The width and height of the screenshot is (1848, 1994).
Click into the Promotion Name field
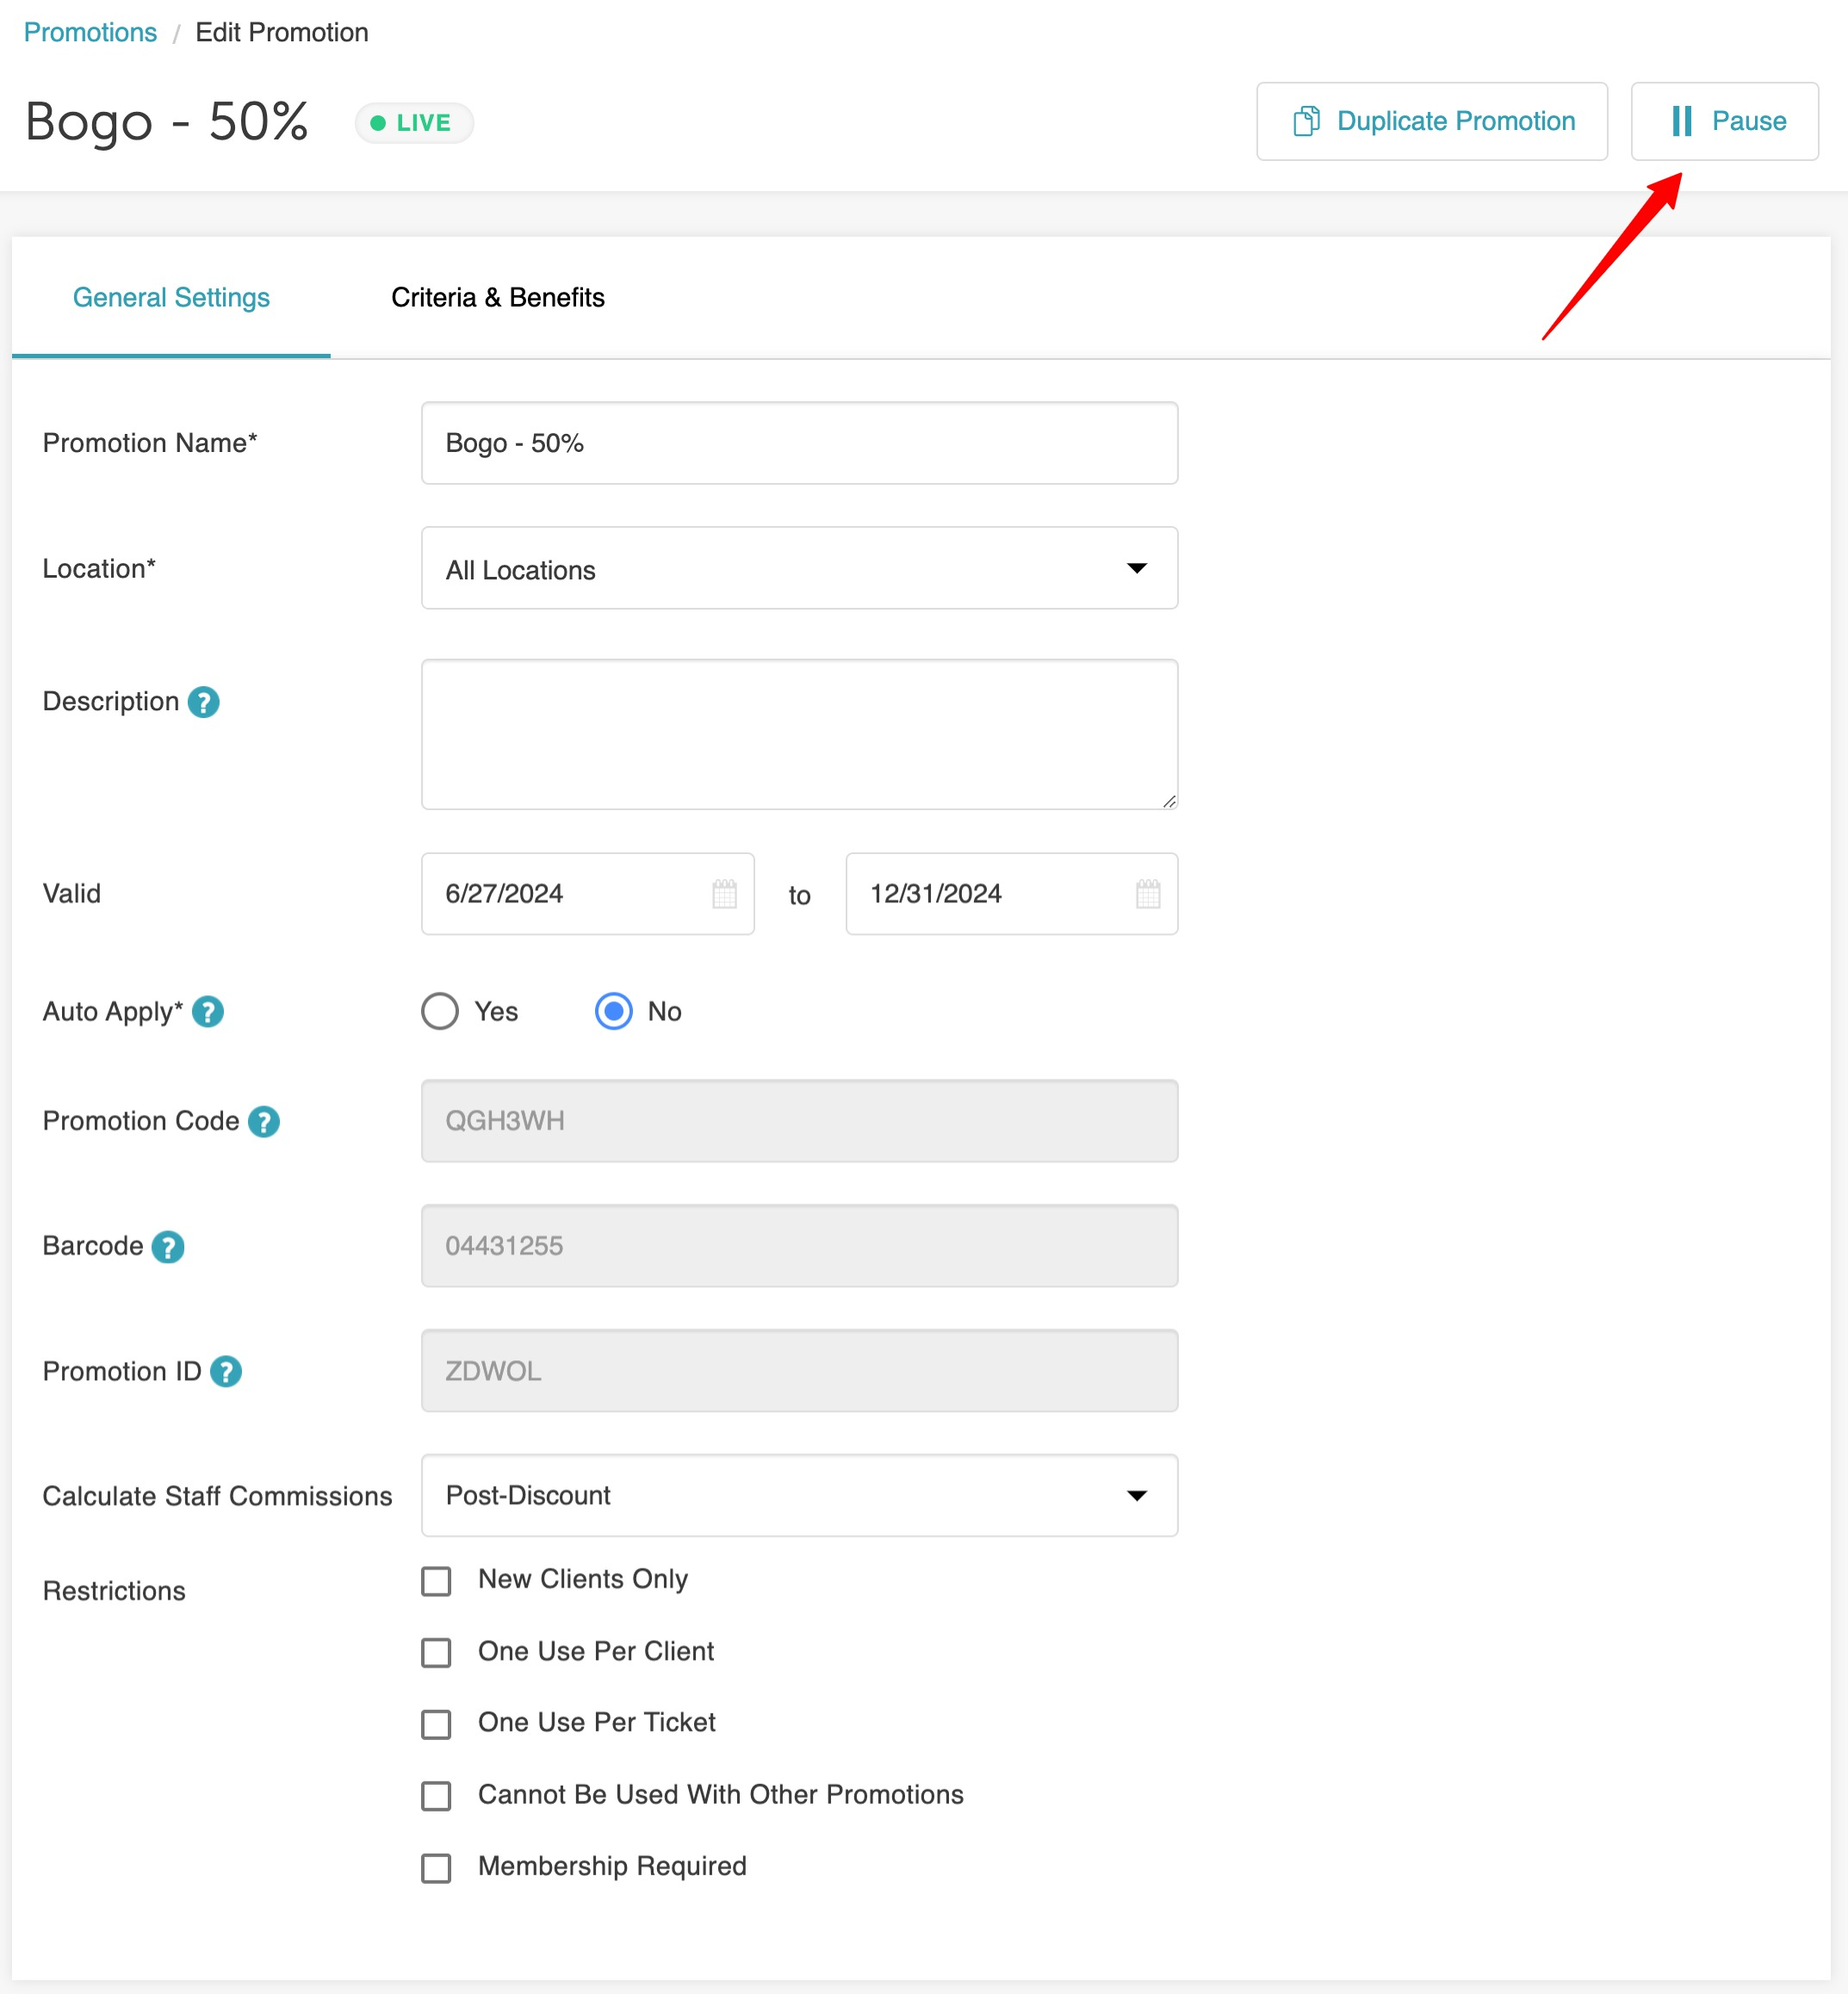pos(799,443)
